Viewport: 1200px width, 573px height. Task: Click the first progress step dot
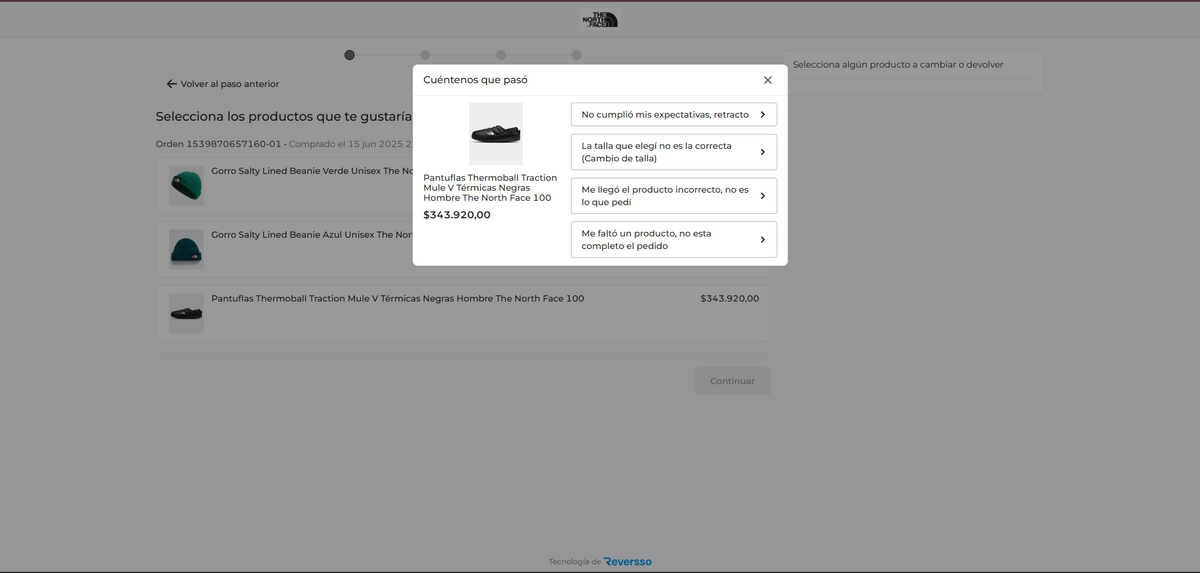tap(349, 55)
